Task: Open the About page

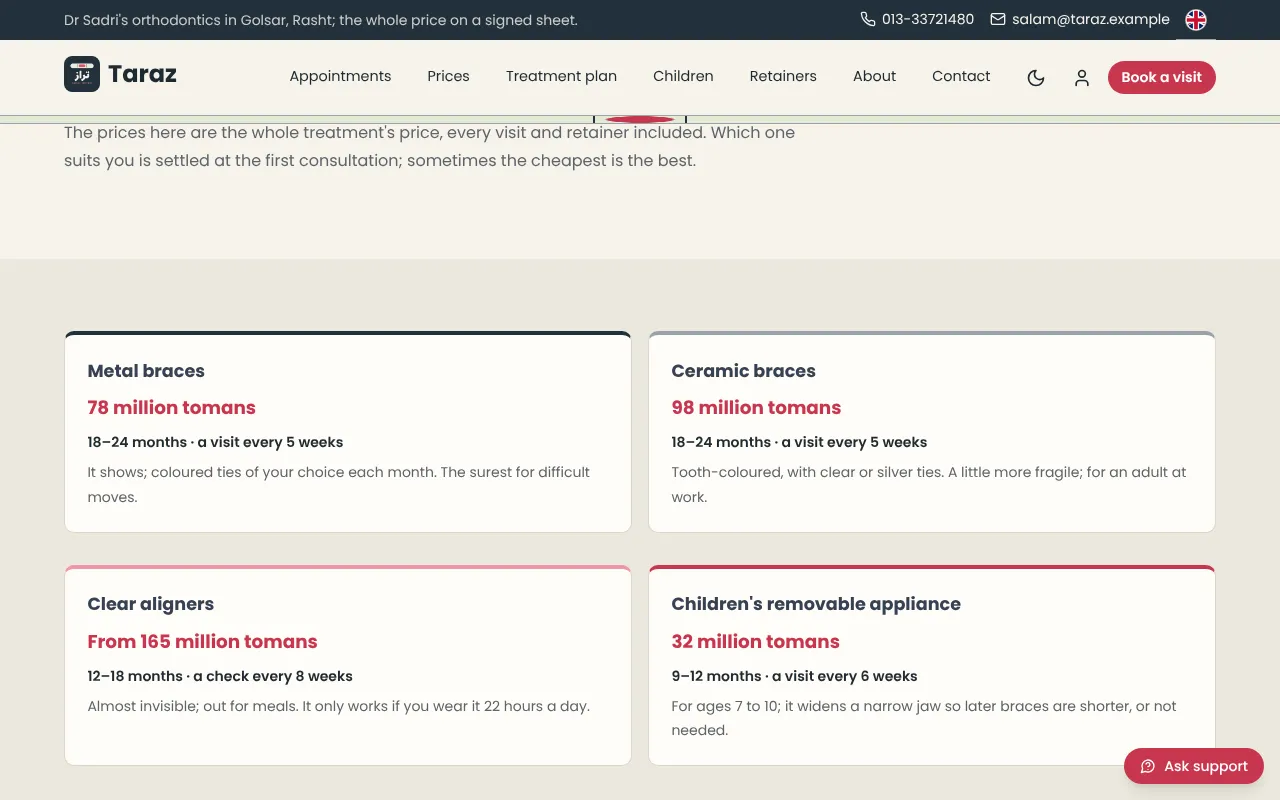Action: click(874, 76)
